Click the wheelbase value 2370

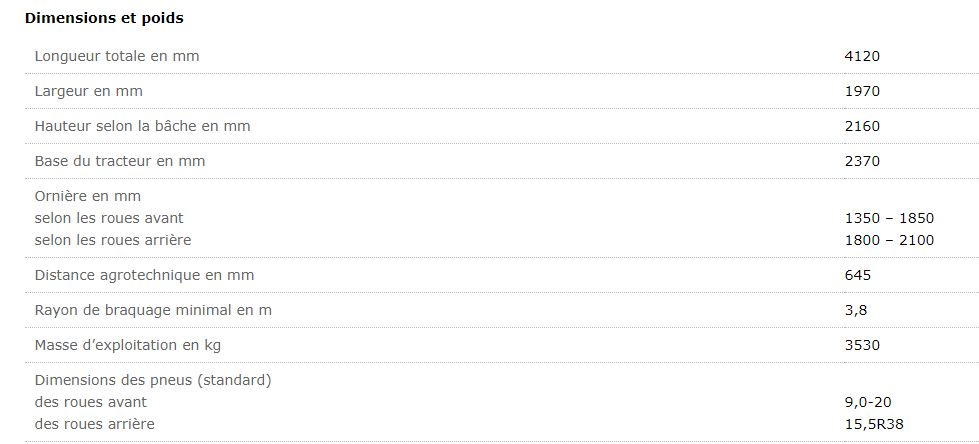[x=862, y=161]
